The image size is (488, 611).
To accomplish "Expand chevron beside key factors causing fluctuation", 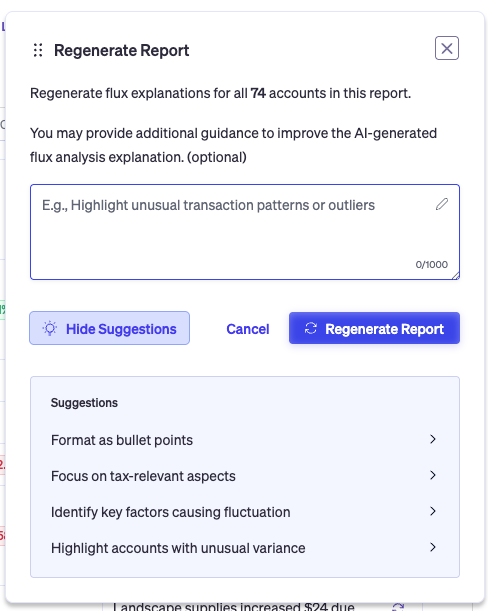I will 433,511.
